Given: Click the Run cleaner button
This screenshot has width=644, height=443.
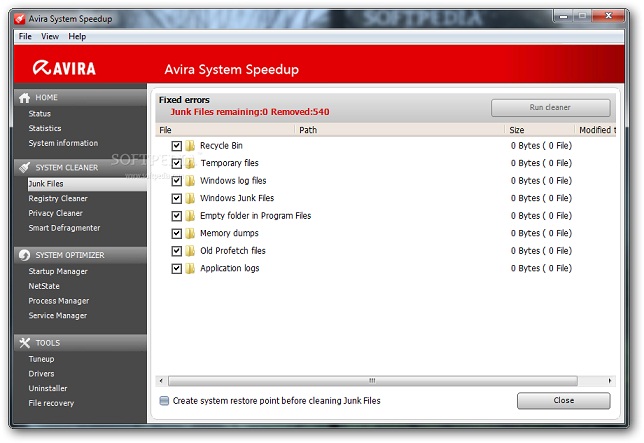Looking at the screenshot, I should click(550, 108).
